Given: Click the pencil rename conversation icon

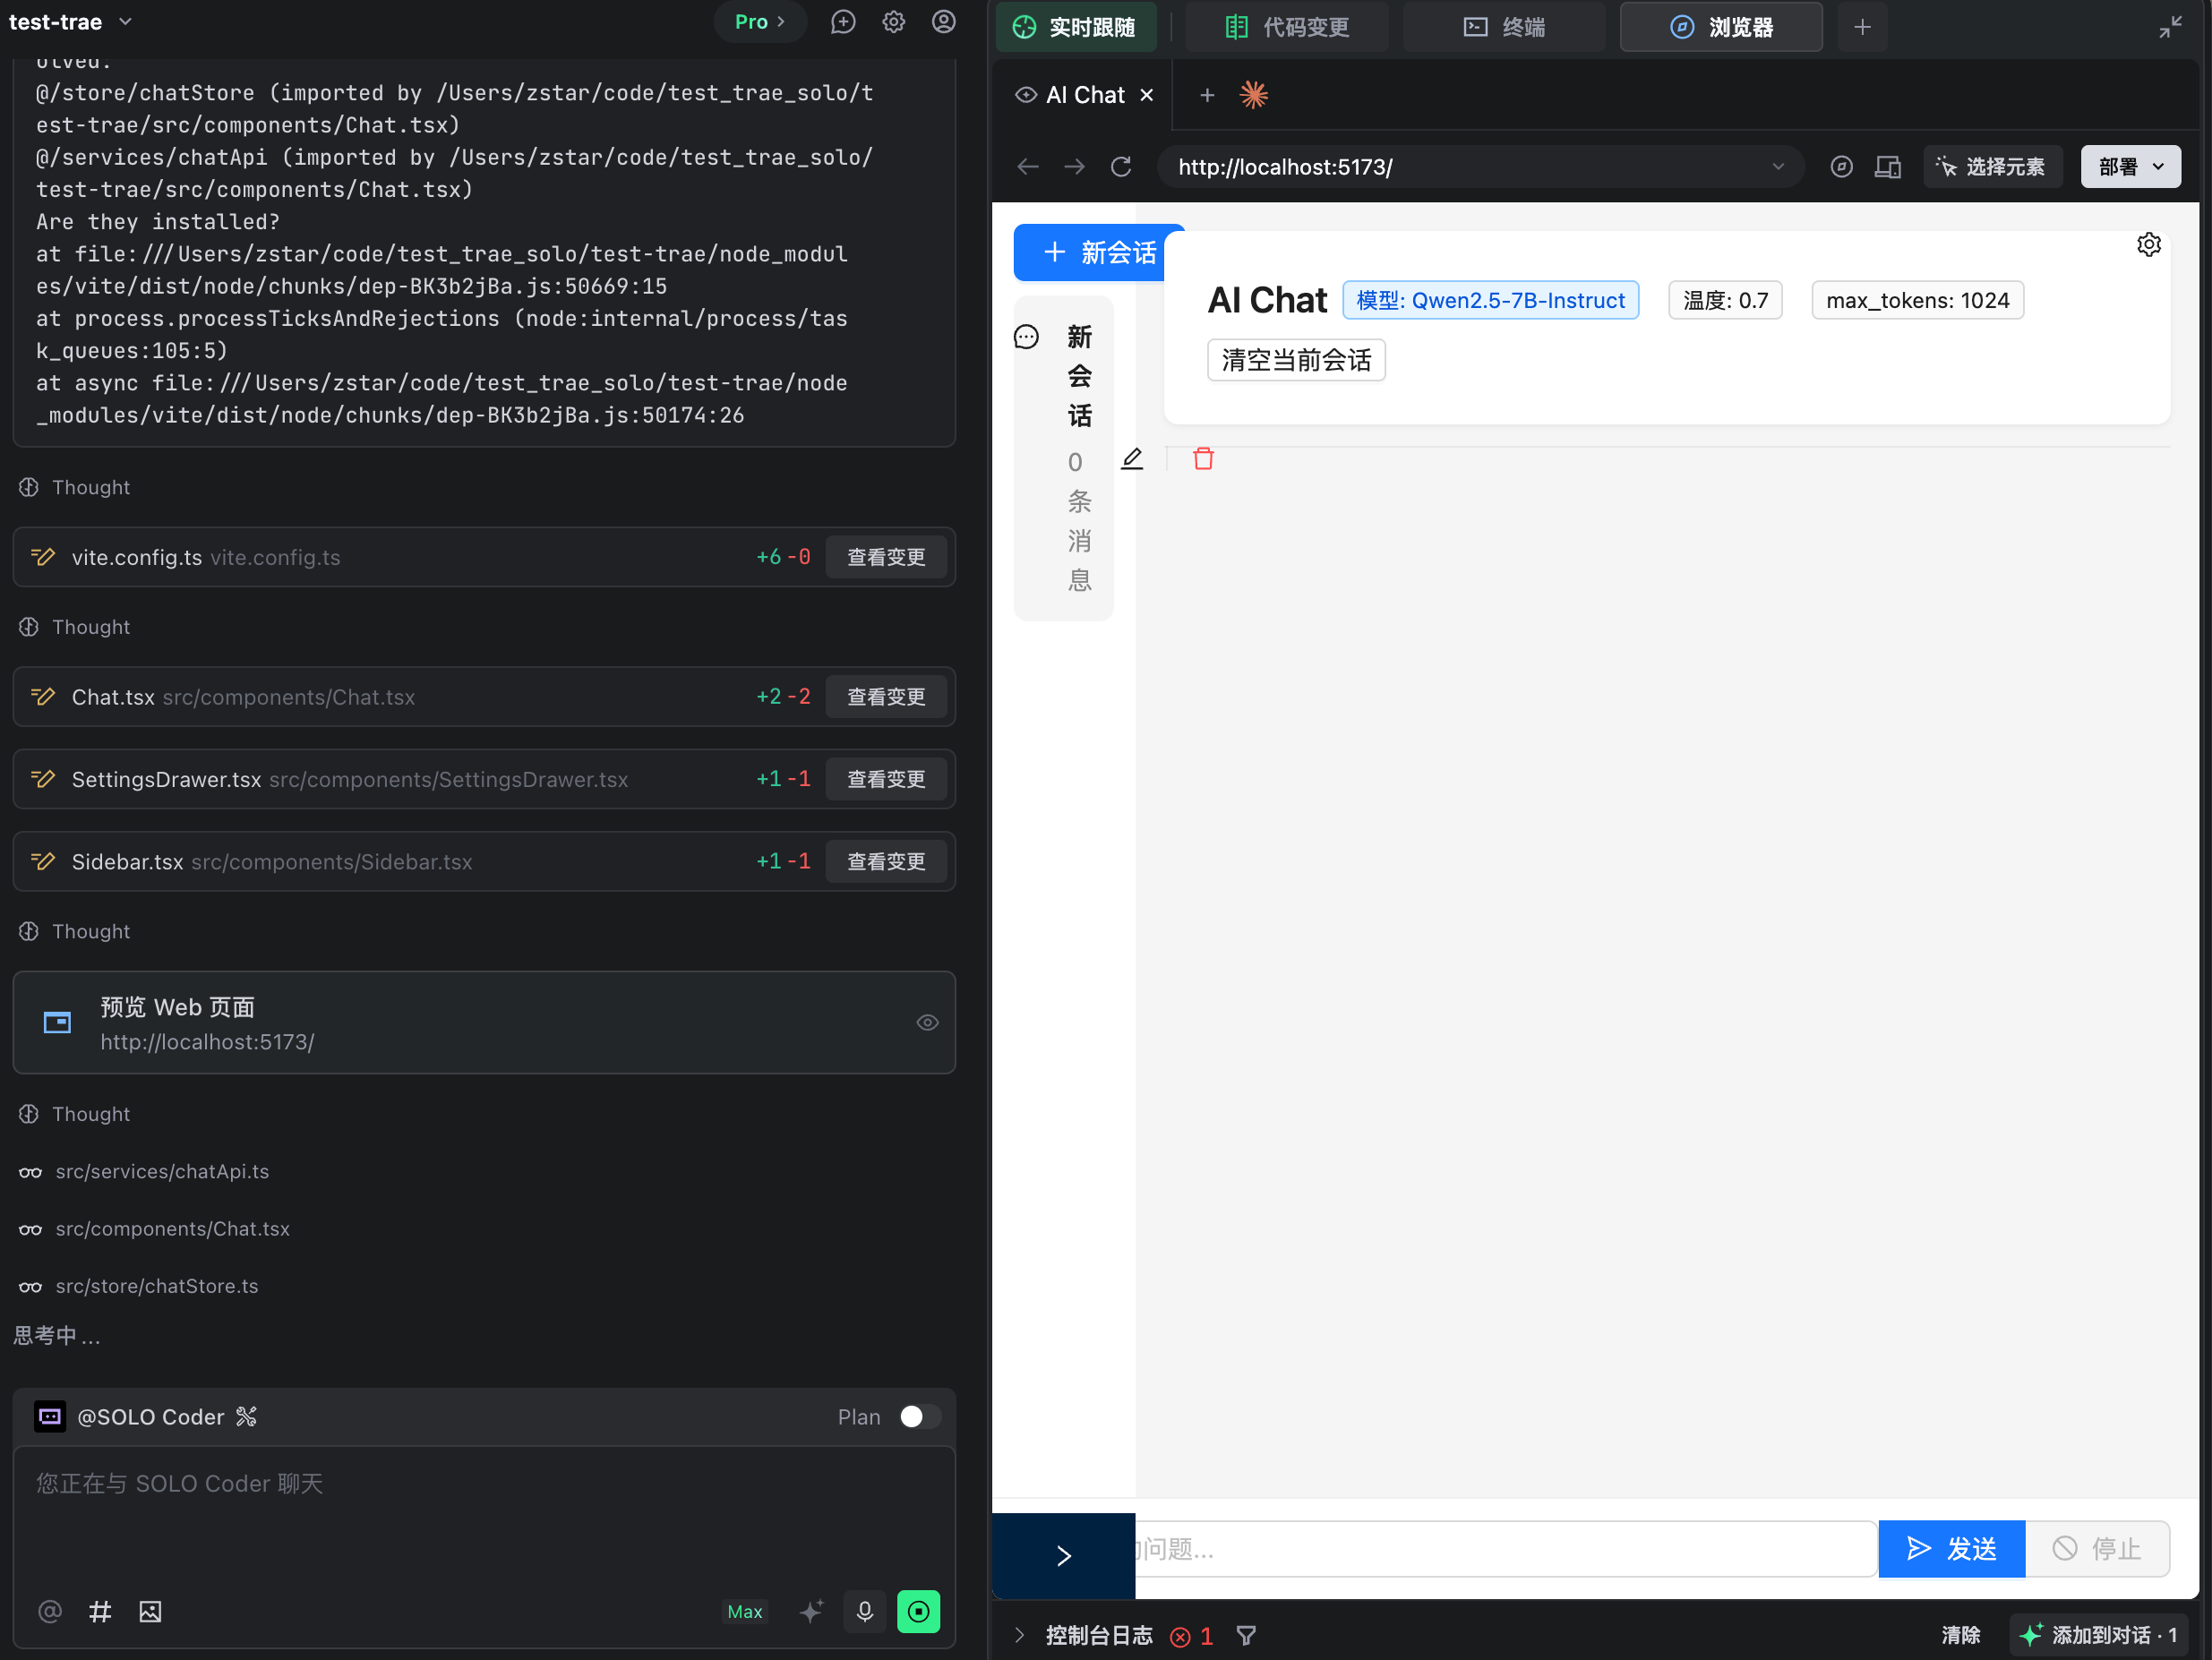Looking at the screenshot, I should pyautogui.click(x=1132, y=459).
